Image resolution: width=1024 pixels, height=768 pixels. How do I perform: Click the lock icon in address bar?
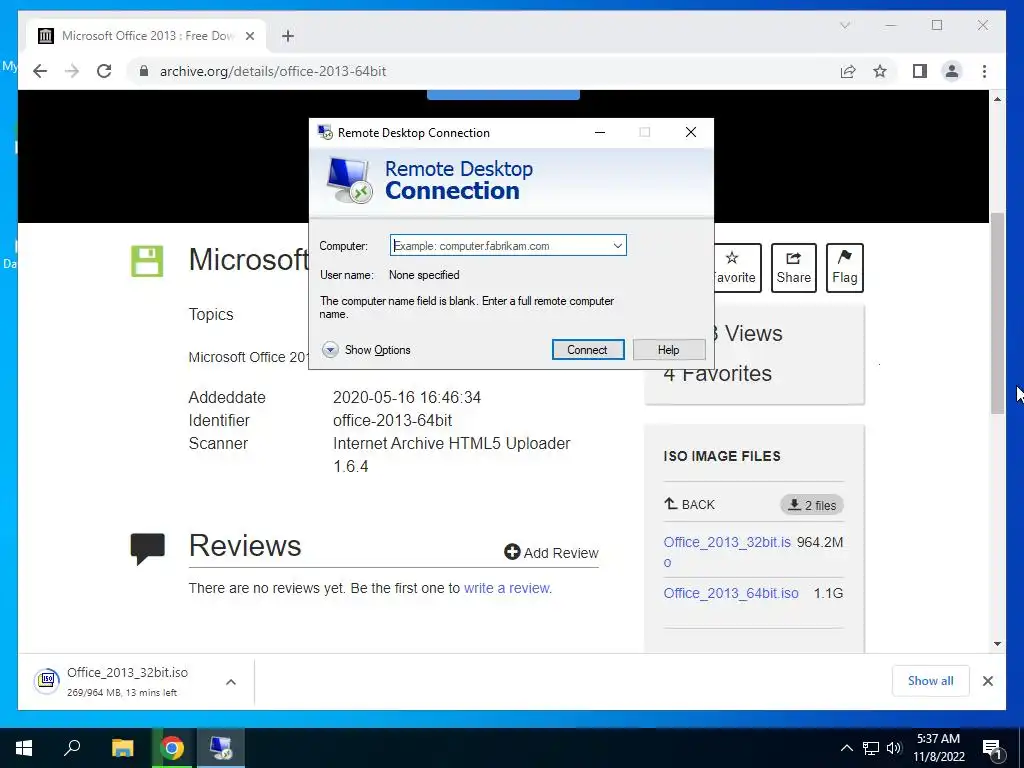144,71
